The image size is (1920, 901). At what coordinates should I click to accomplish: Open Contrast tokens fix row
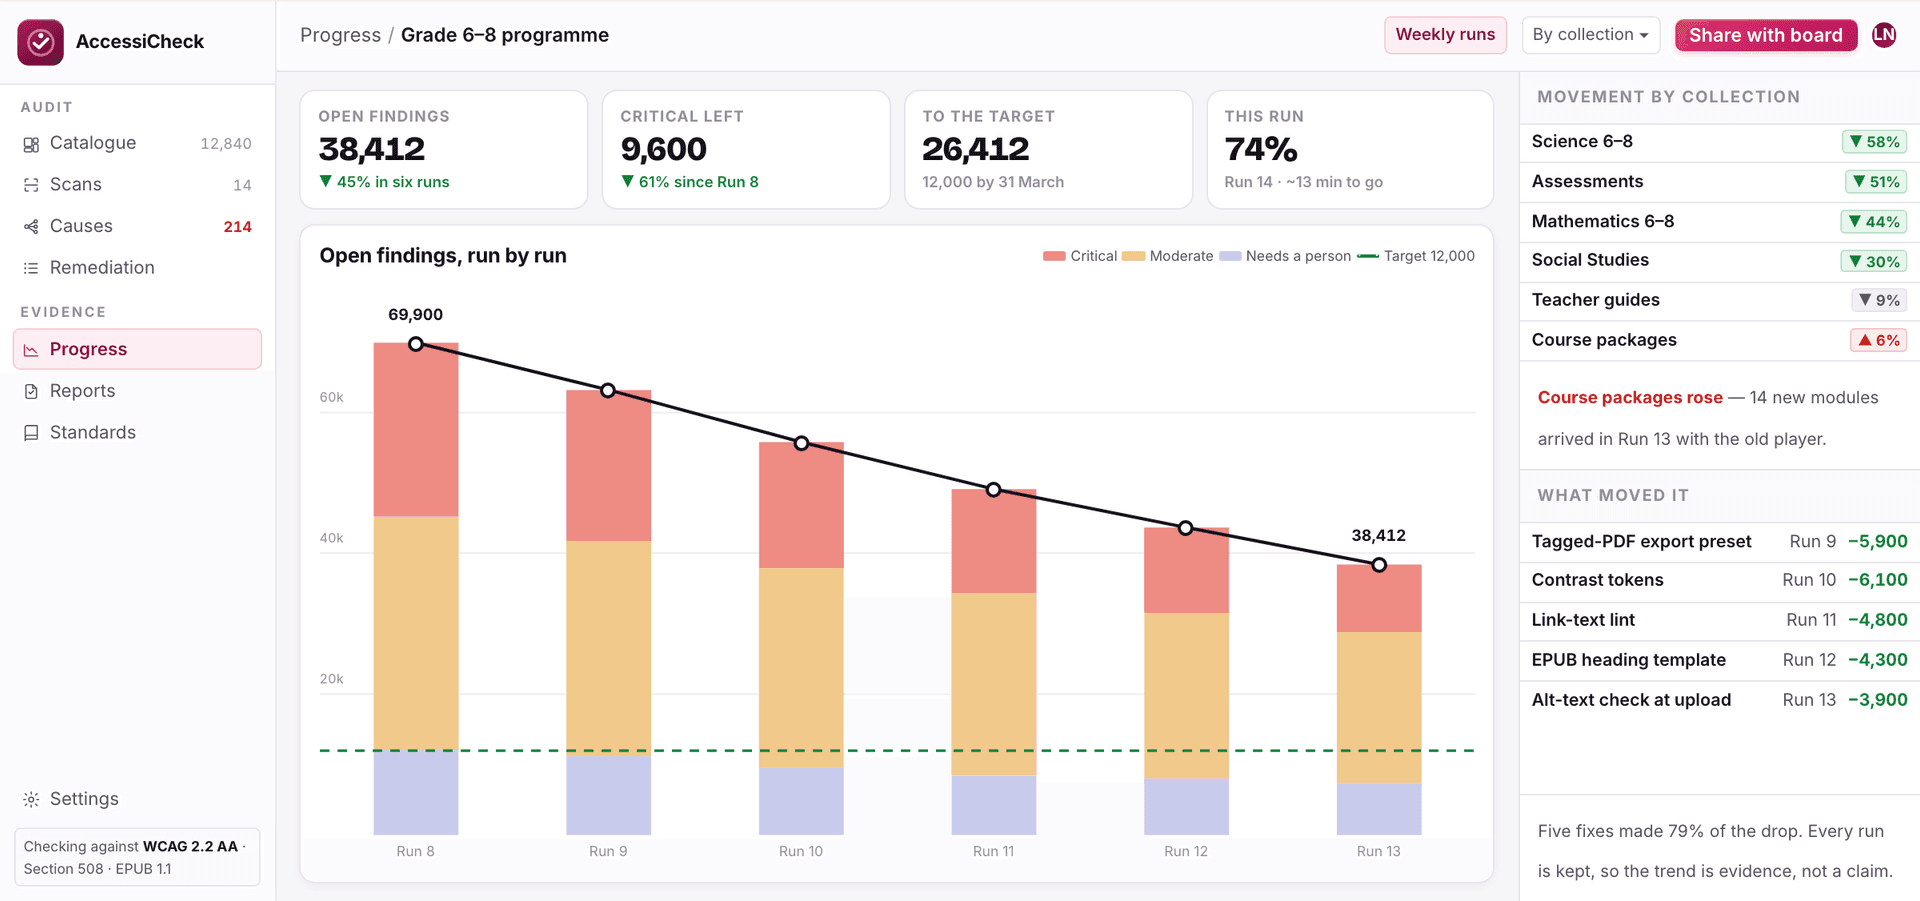point(1719,581)
